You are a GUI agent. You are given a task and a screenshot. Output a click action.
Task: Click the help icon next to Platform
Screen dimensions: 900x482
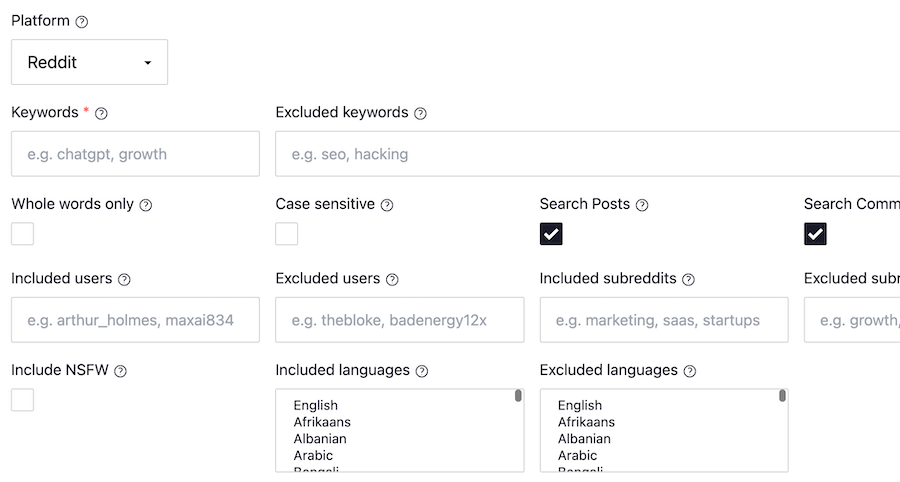coord(82,22)
